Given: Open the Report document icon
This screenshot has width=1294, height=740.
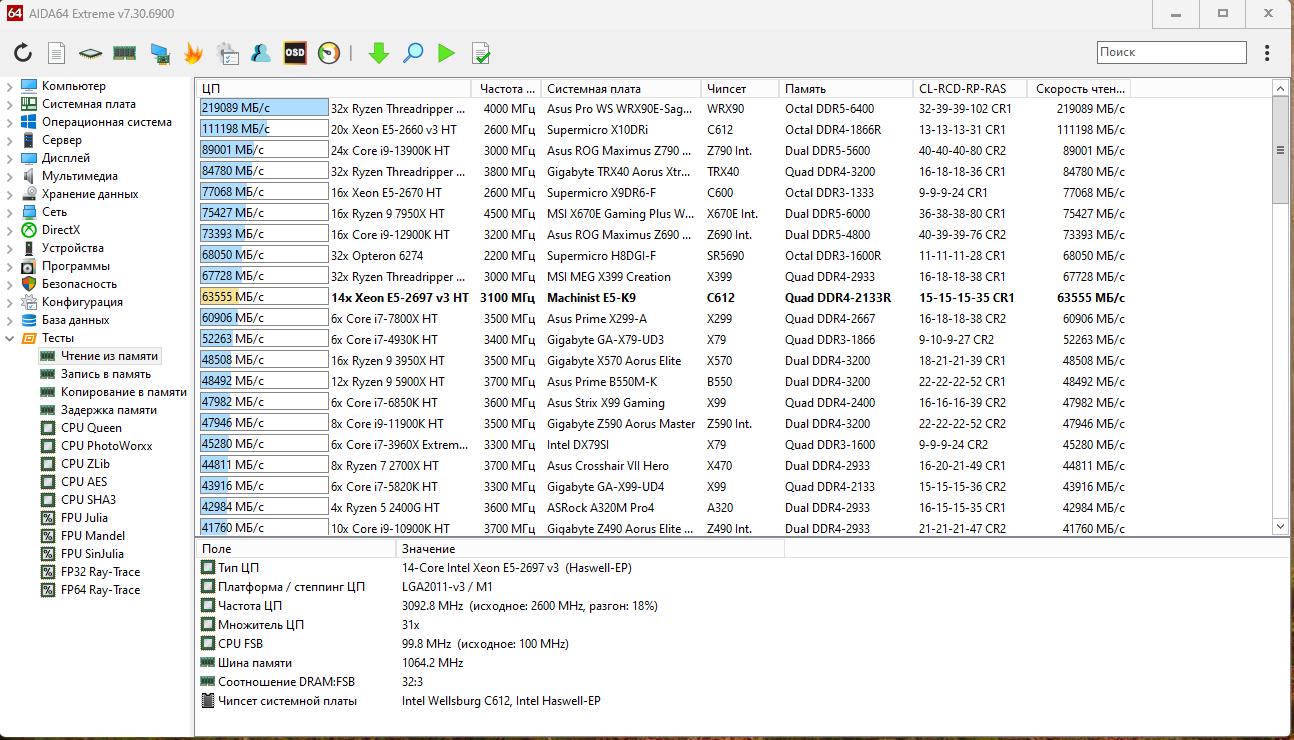Looking at the screenshot, I should coord(57,53).
